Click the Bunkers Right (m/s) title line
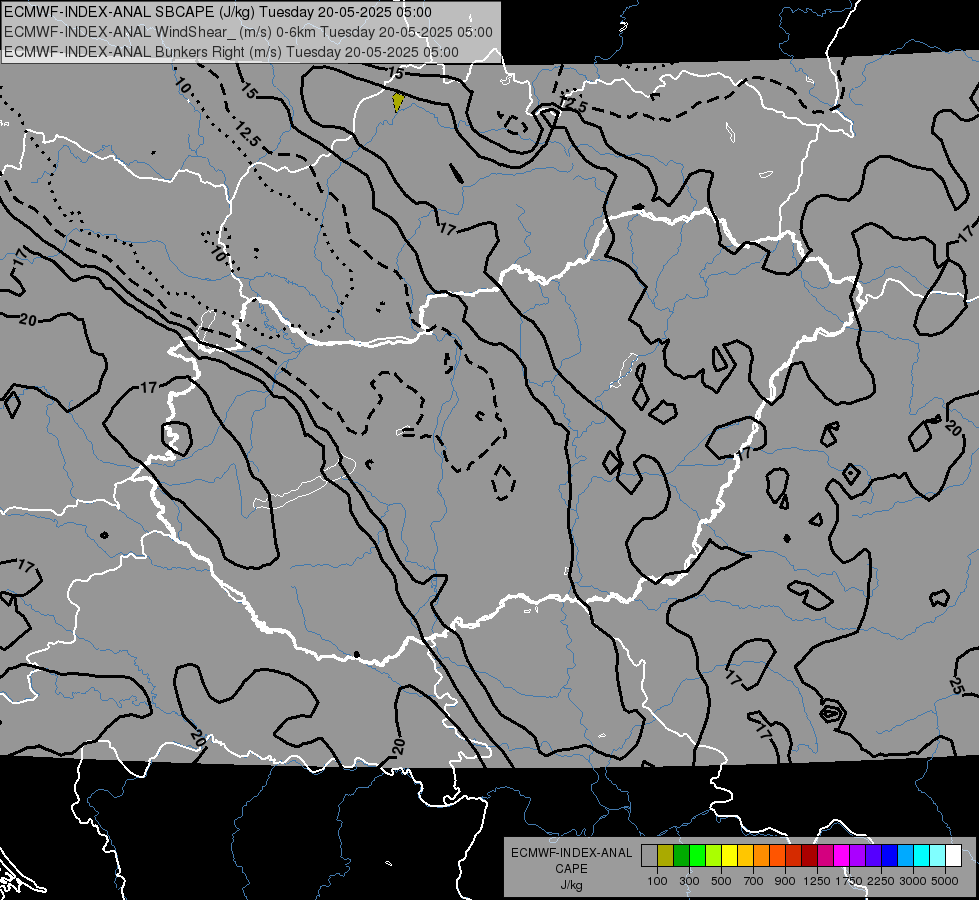Viewport: 979px width, 900px height. (231, 52)
